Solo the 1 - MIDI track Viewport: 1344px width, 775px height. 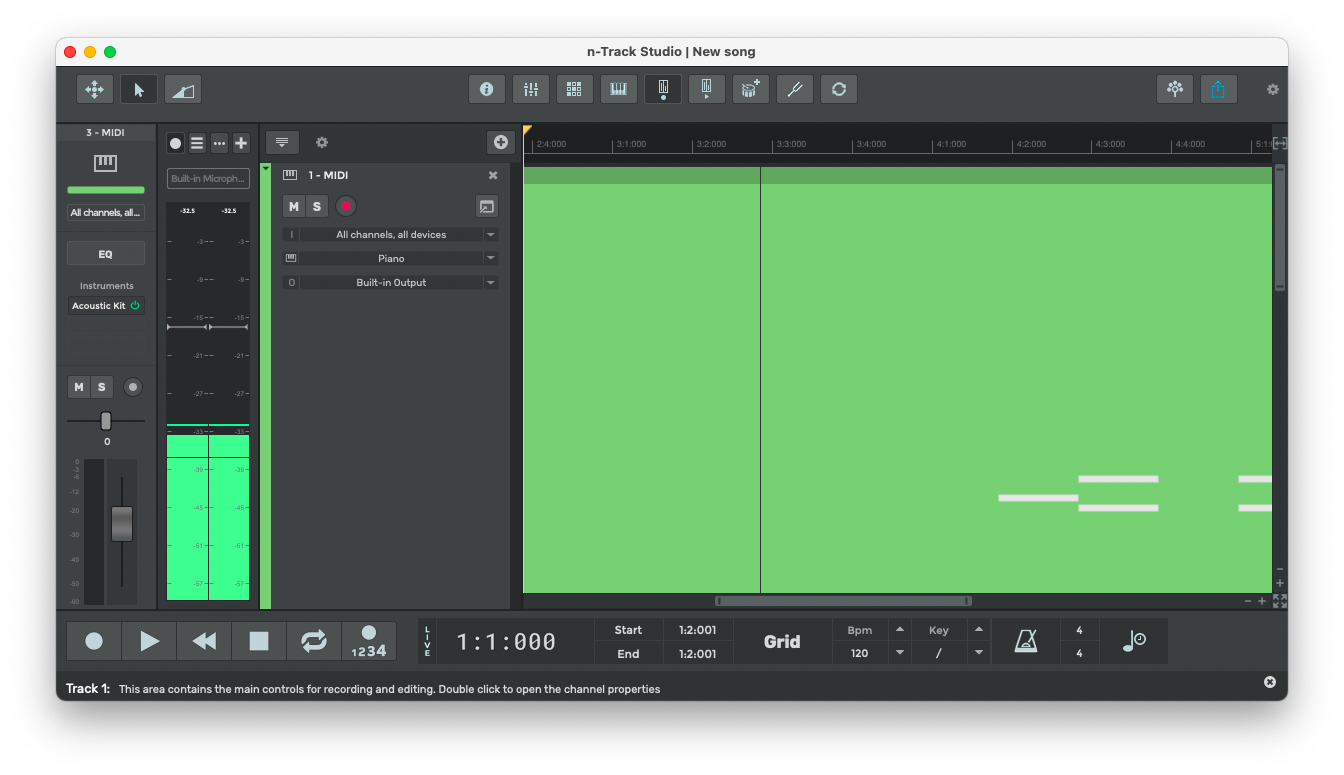point(317,207)
